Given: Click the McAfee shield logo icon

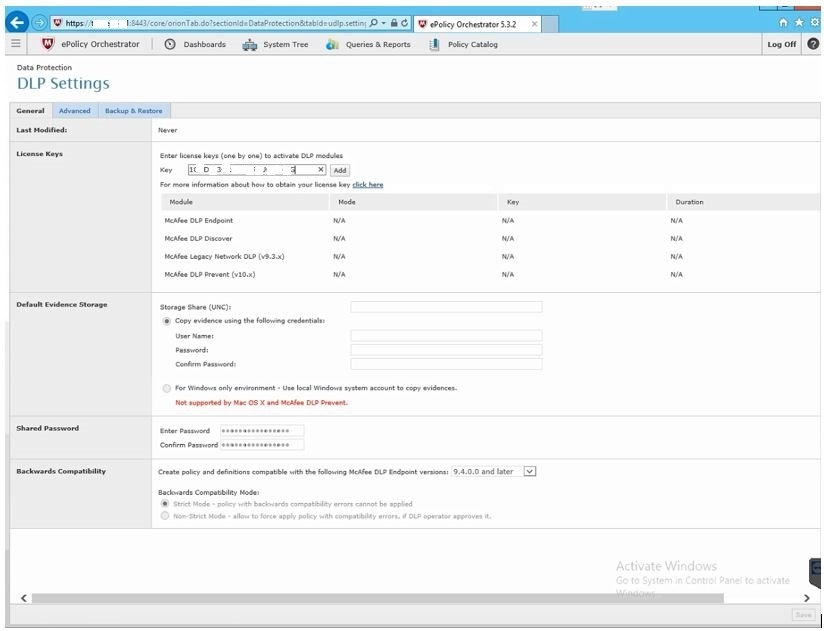Looking at the screenshot, I should [x=47, y=44].
